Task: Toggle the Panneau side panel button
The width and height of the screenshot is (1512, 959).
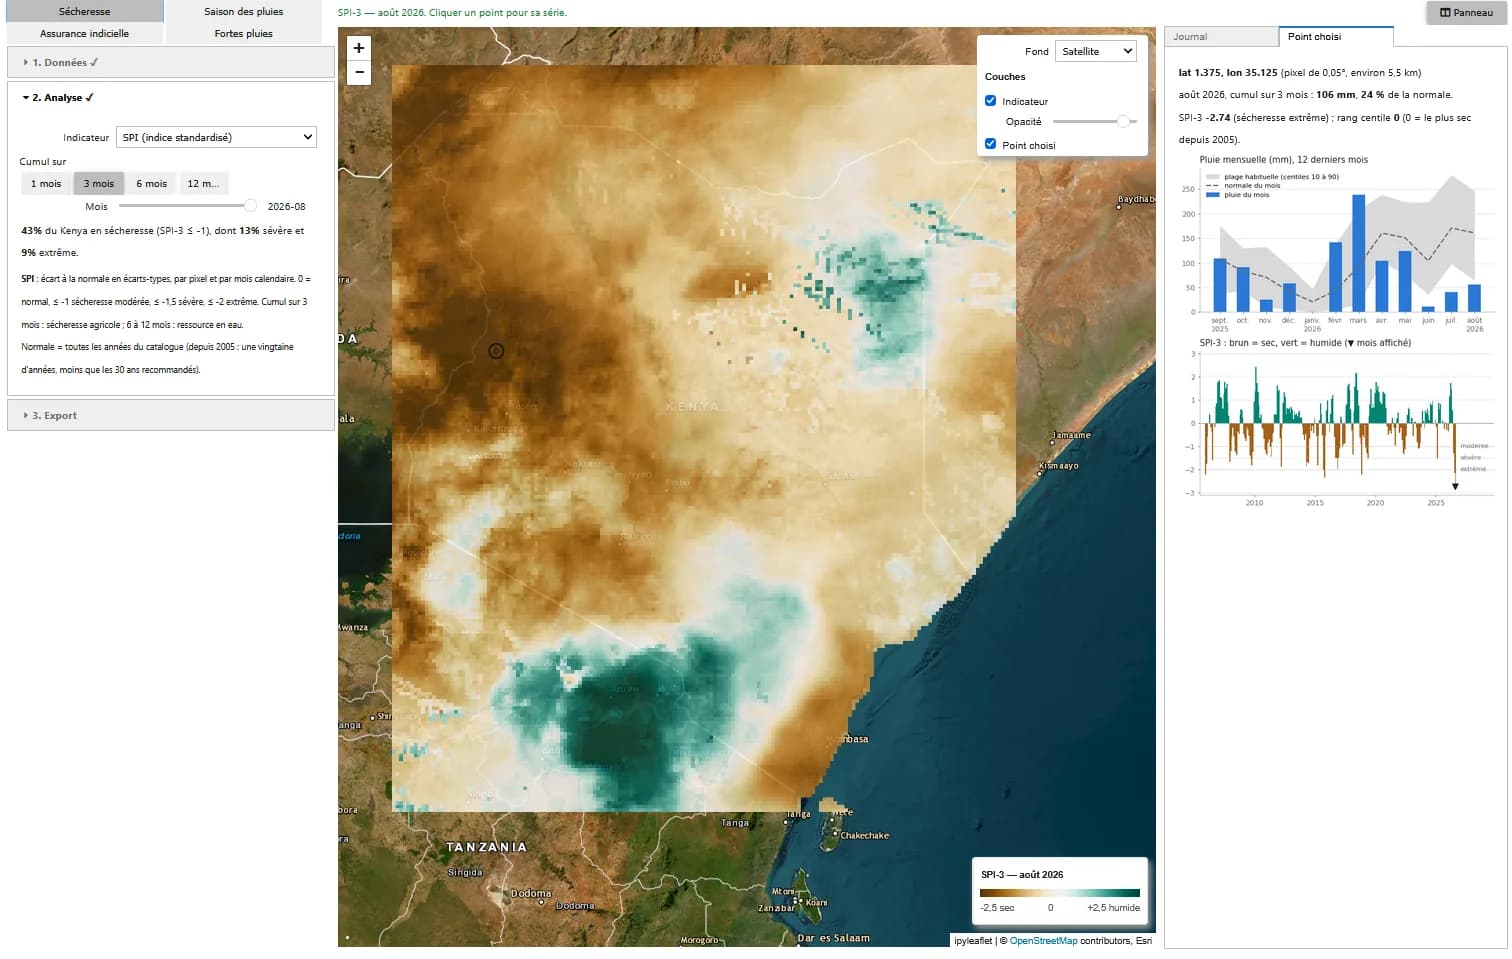Action: tap(1466, 12)
